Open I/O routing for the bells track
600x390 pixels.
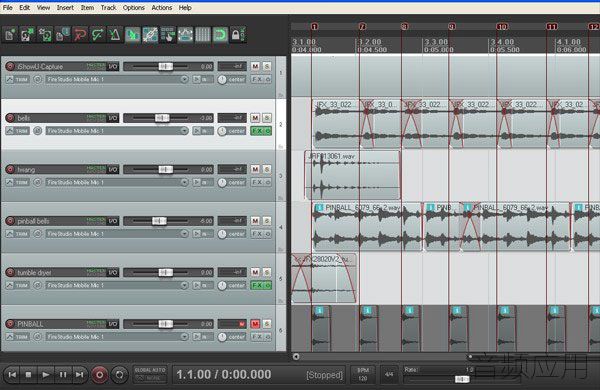click(x=113, y=118)
